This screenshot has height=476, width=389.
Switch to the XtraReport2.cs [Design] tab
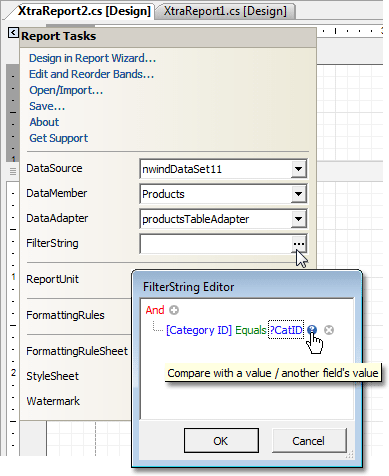pyautogui.click(x=84, y=11)
